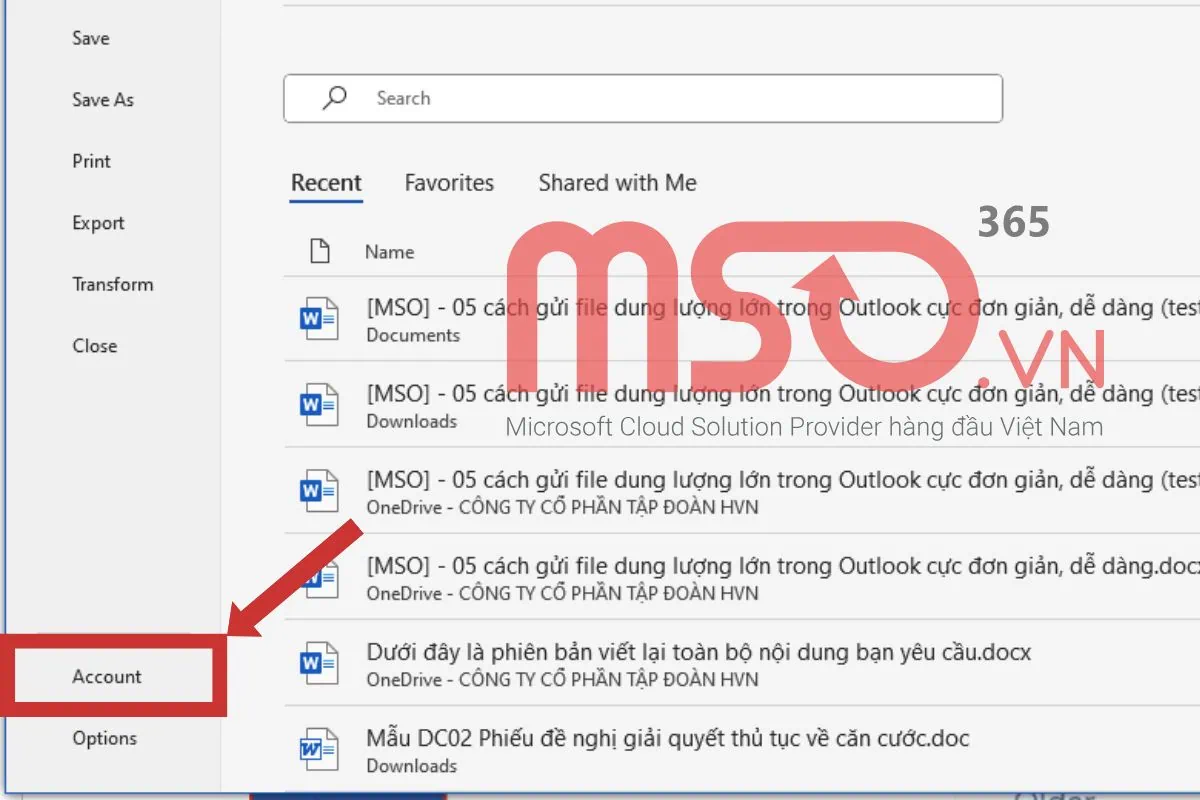Select the Recent tab
1200x800 pixels.
(x=326, y=183)
